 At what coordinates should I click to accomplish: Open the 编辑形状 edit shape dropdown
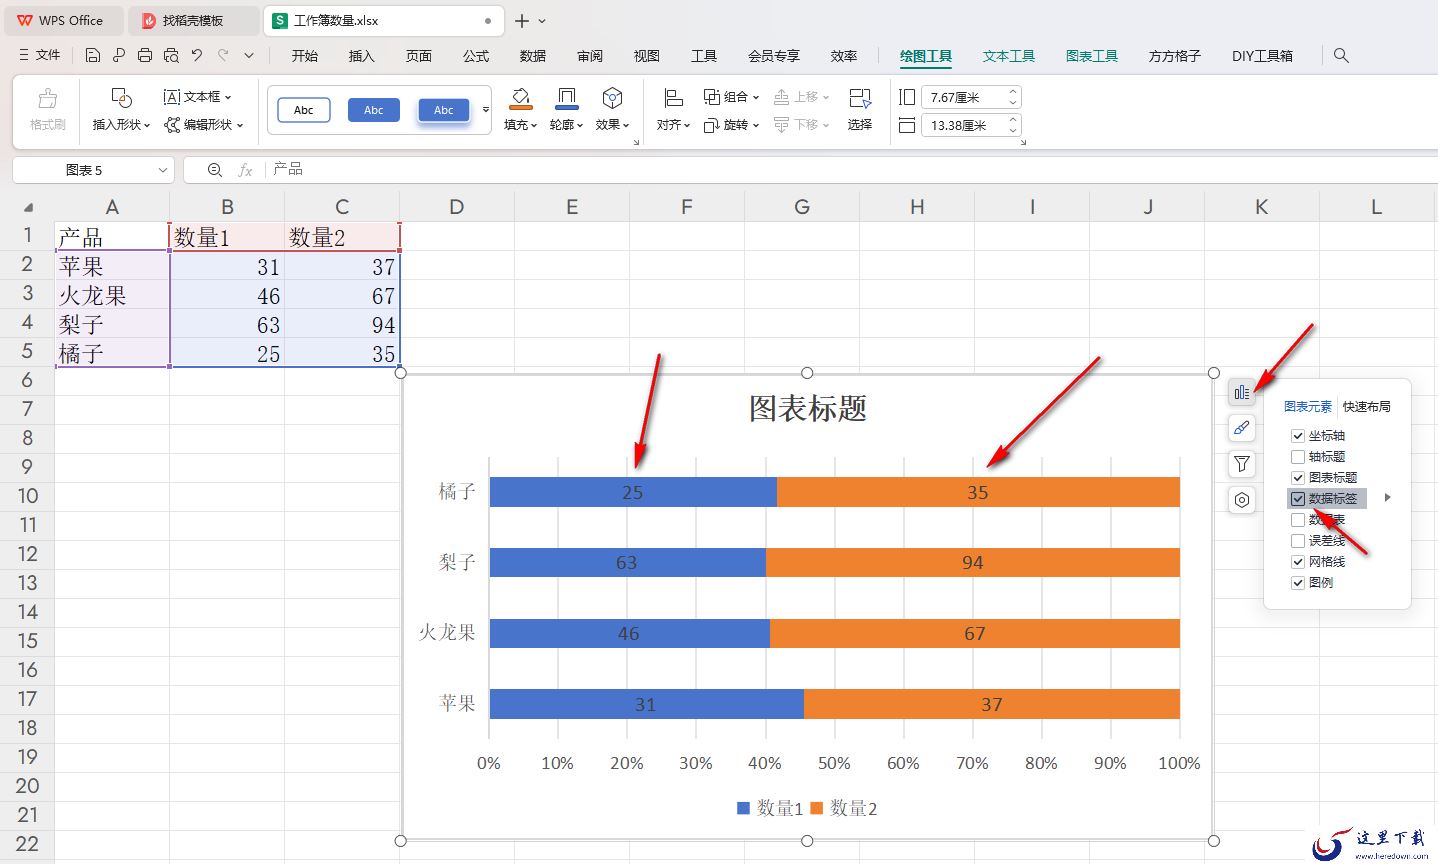204,125
